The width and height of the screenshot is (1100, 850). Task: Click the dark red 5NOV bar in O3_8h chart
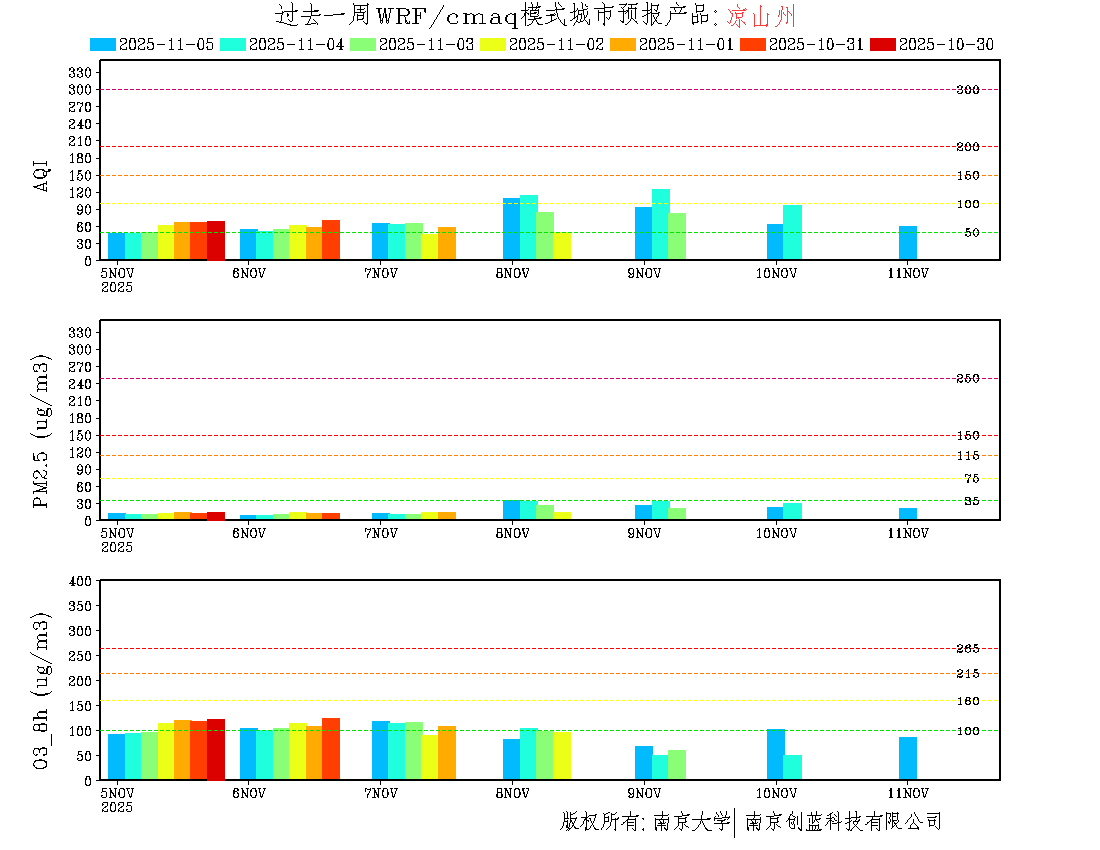click(x=216, y=749)
